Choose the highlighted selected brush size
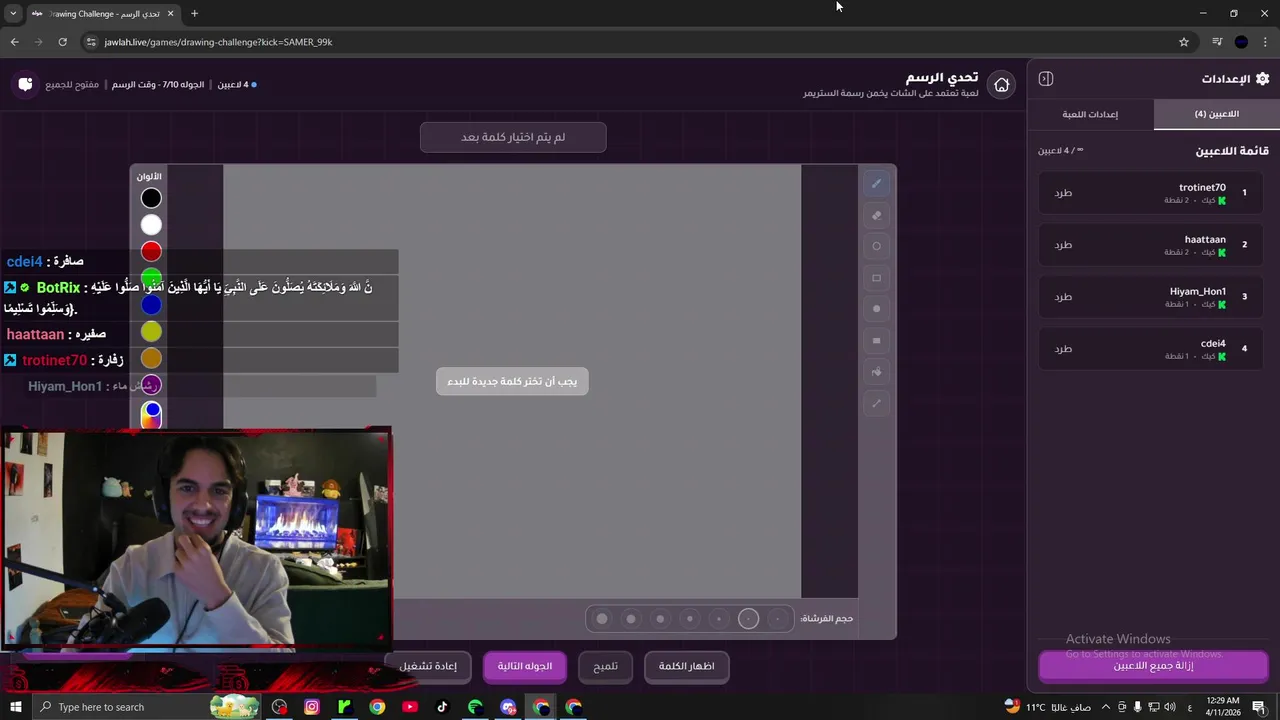 (748, 618)
